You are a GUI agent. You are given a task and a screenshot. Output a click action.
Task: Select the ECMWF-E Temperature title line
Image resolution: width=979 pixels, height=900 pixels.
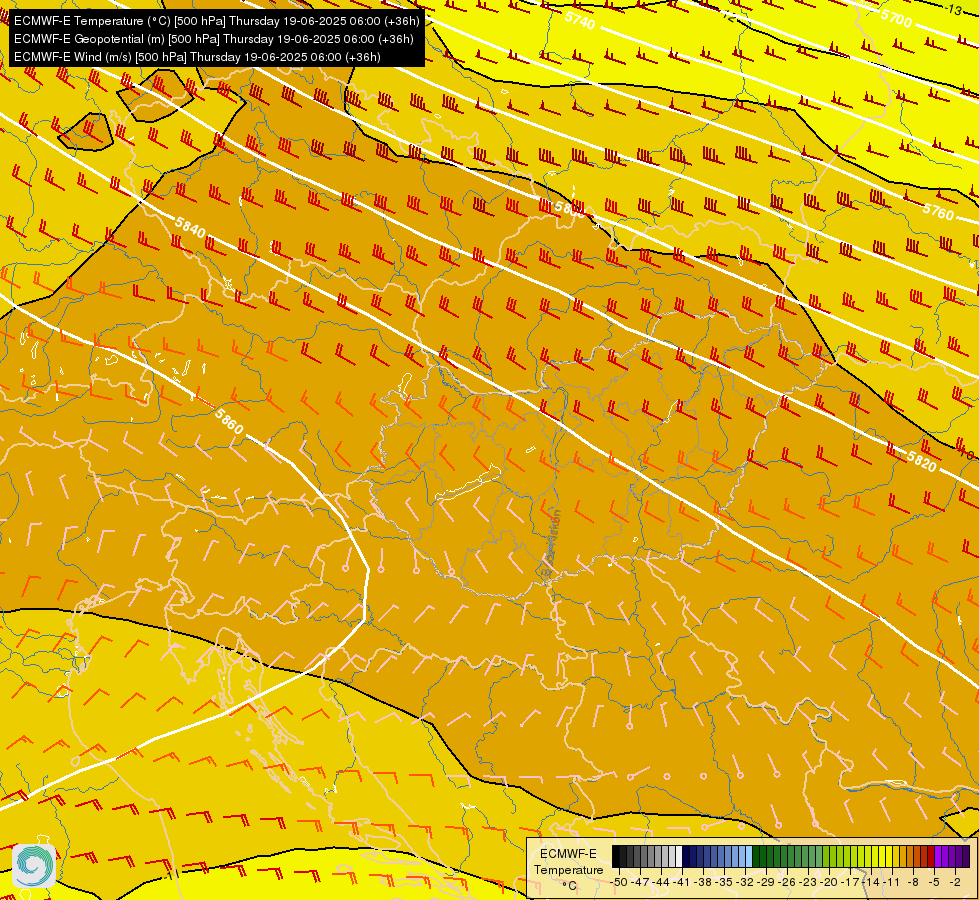[x=216, y=21]
